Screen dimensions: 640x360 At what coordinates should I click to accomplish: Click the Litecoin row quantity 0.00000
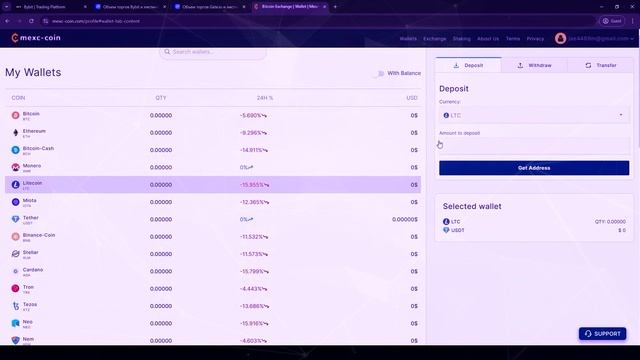pyautogui.click(x=161, y=185)
